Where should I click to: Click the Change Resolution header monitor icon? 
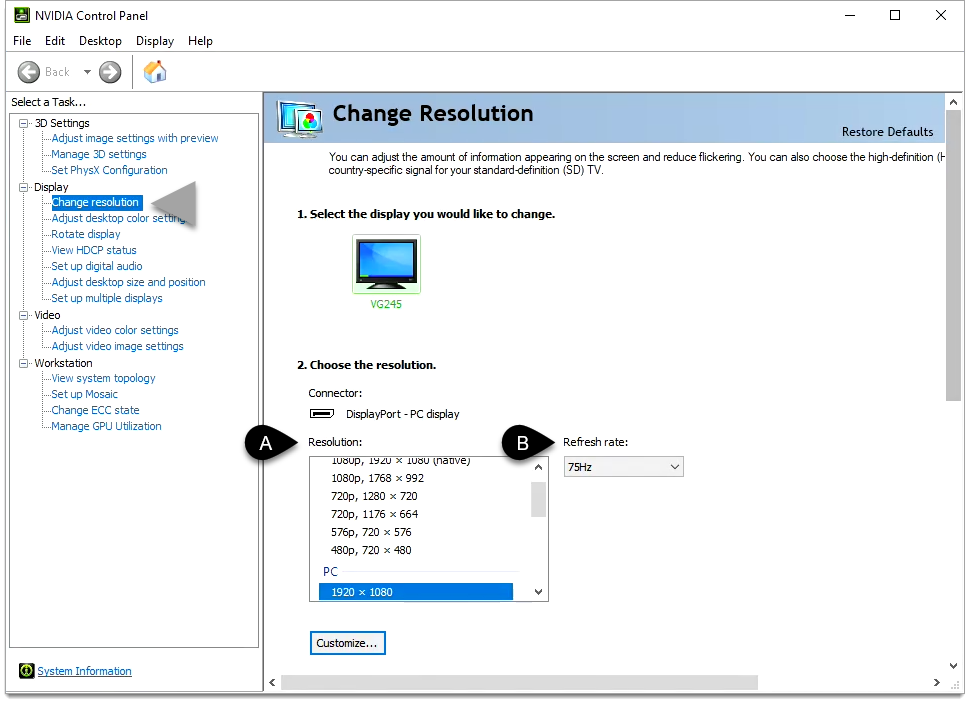[299, 119]
